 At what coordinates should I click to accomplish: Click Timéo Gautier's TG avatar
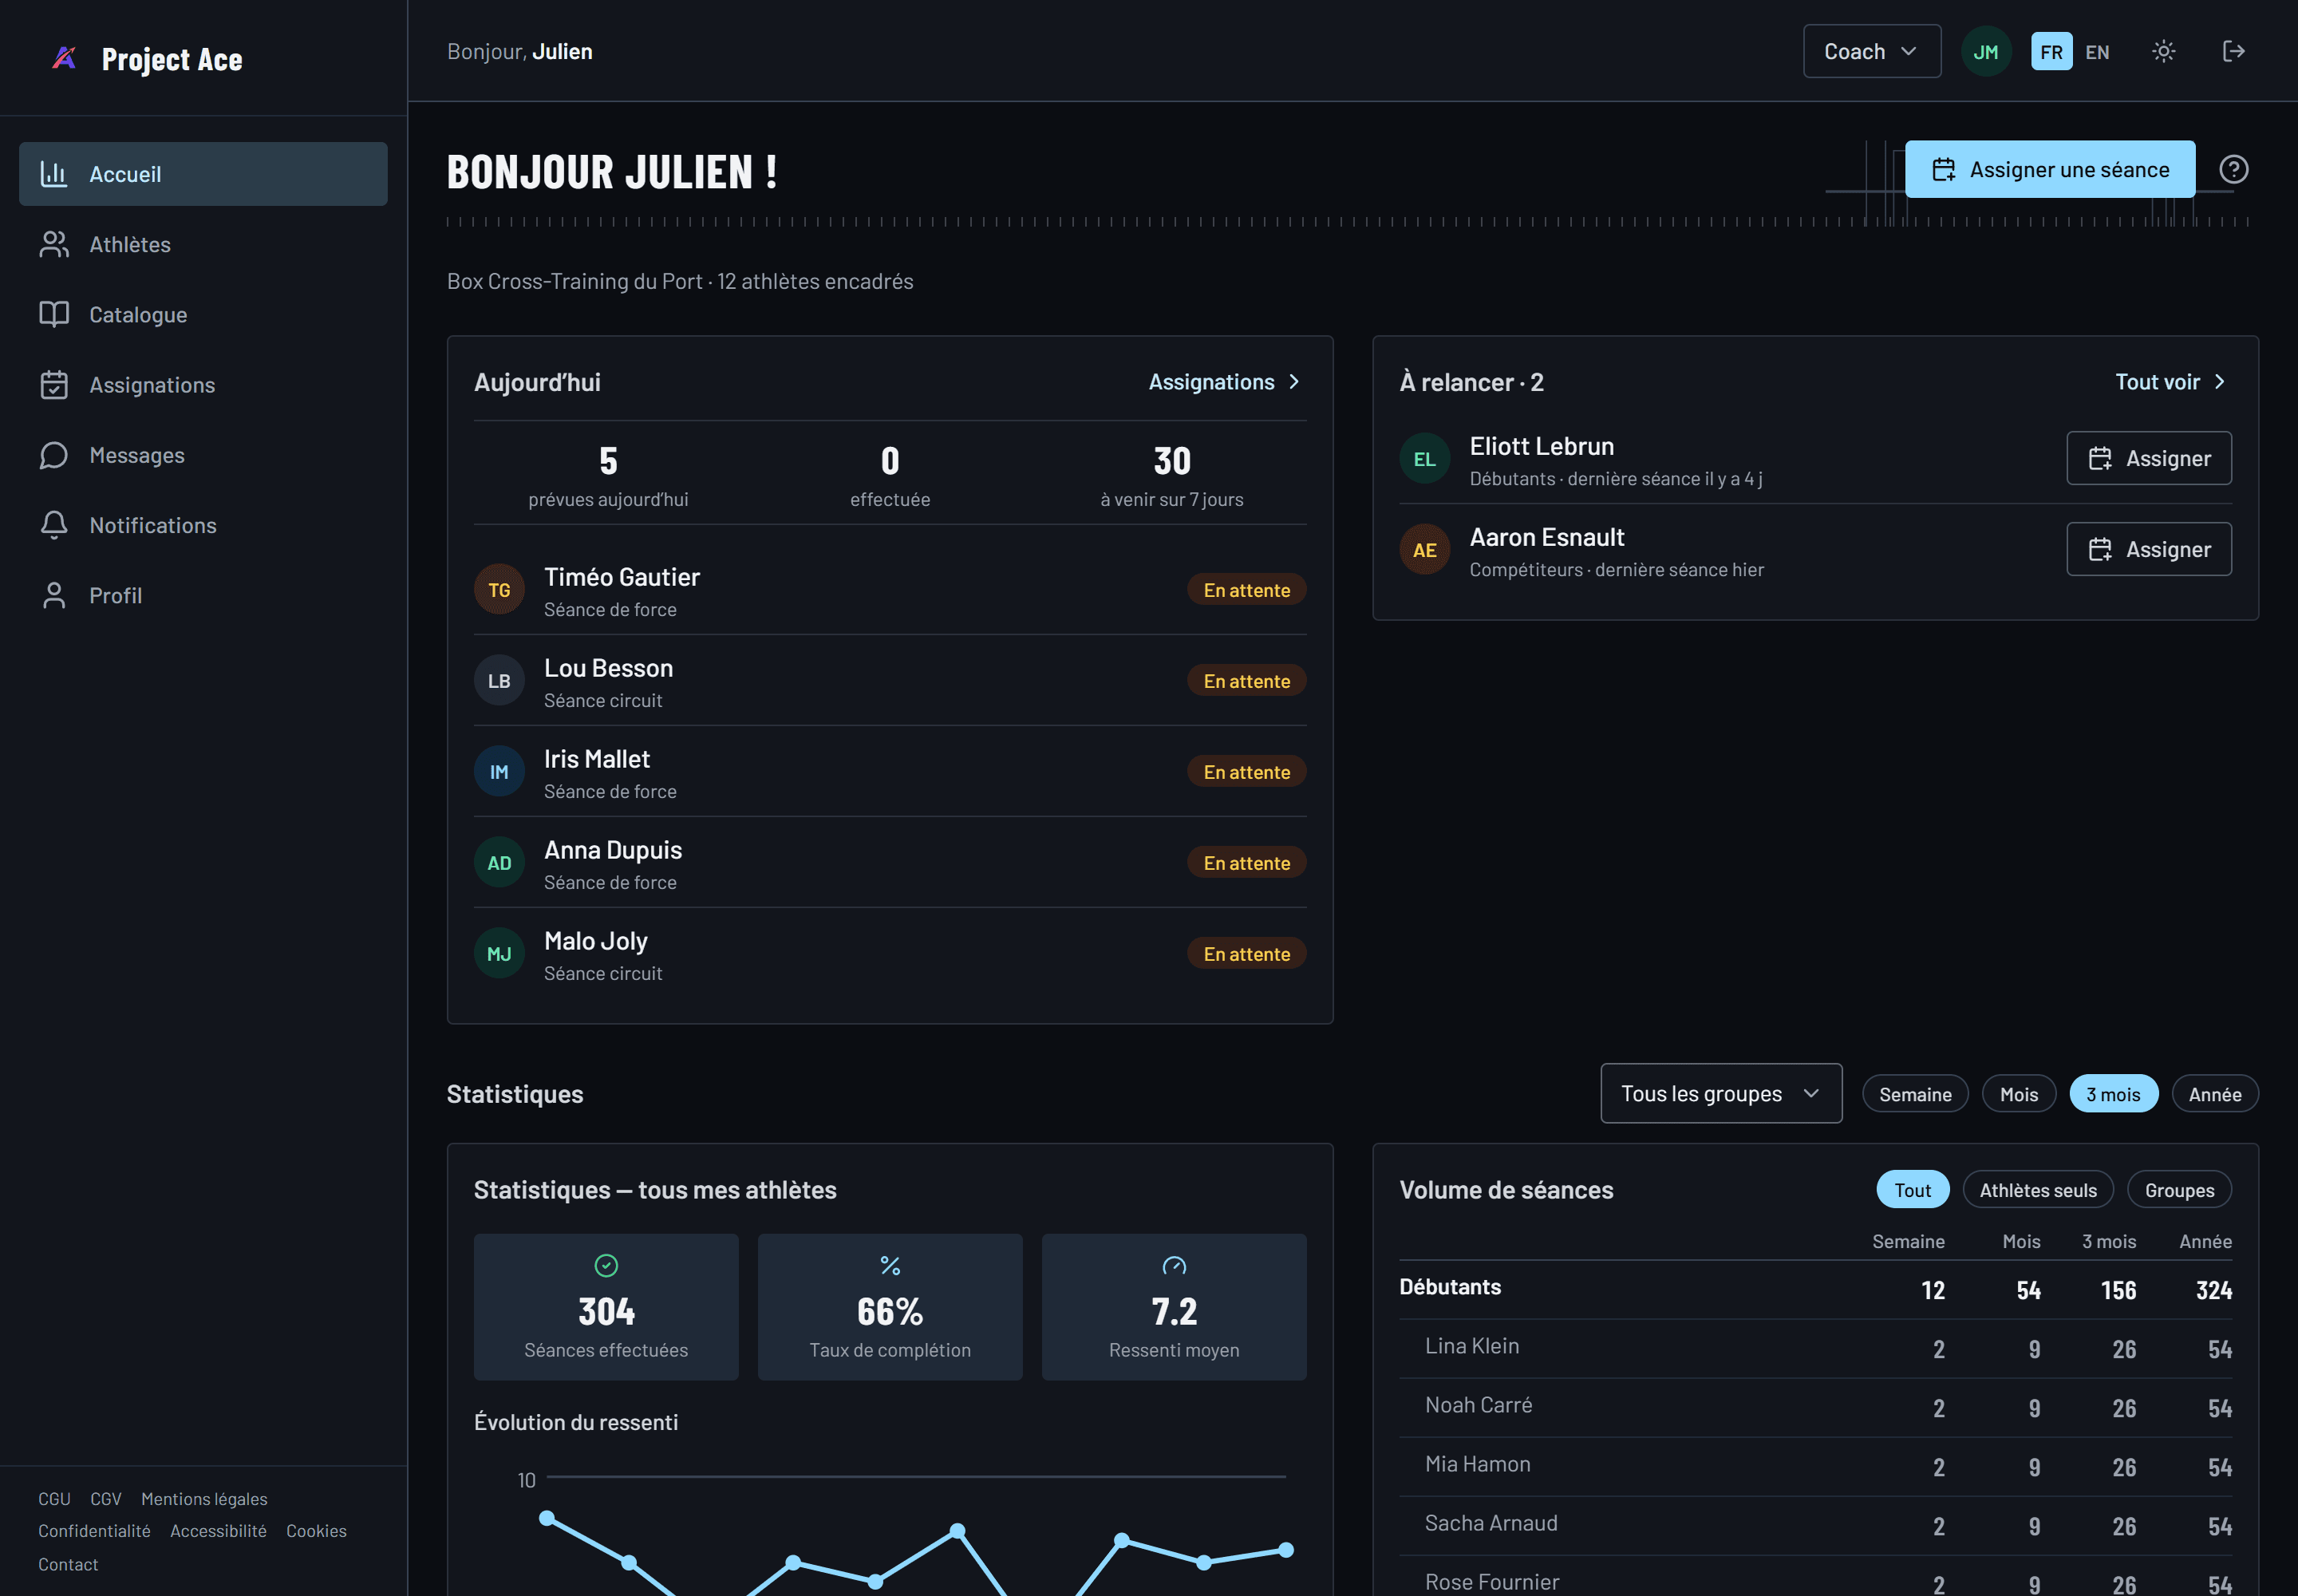[x=499, y=590]
